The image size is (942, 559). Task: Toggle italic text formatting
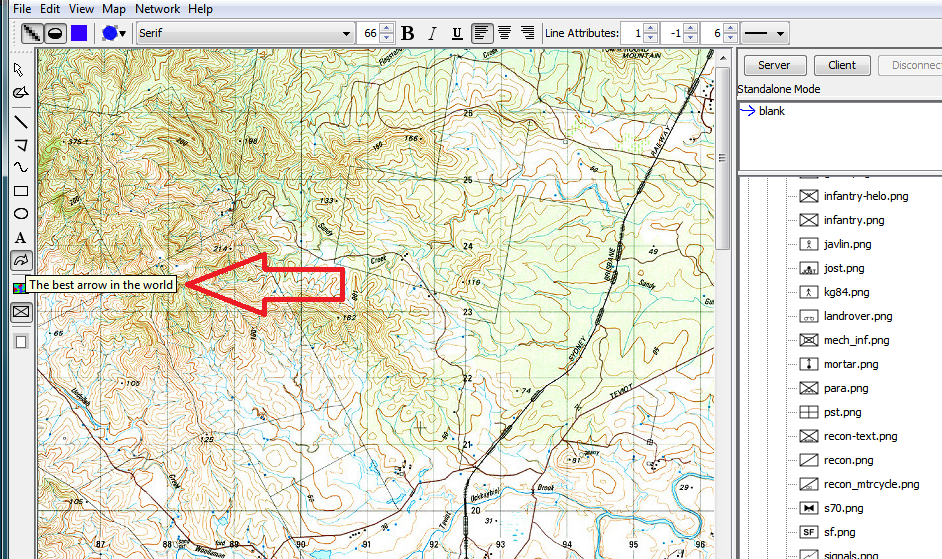click(432, 33)
